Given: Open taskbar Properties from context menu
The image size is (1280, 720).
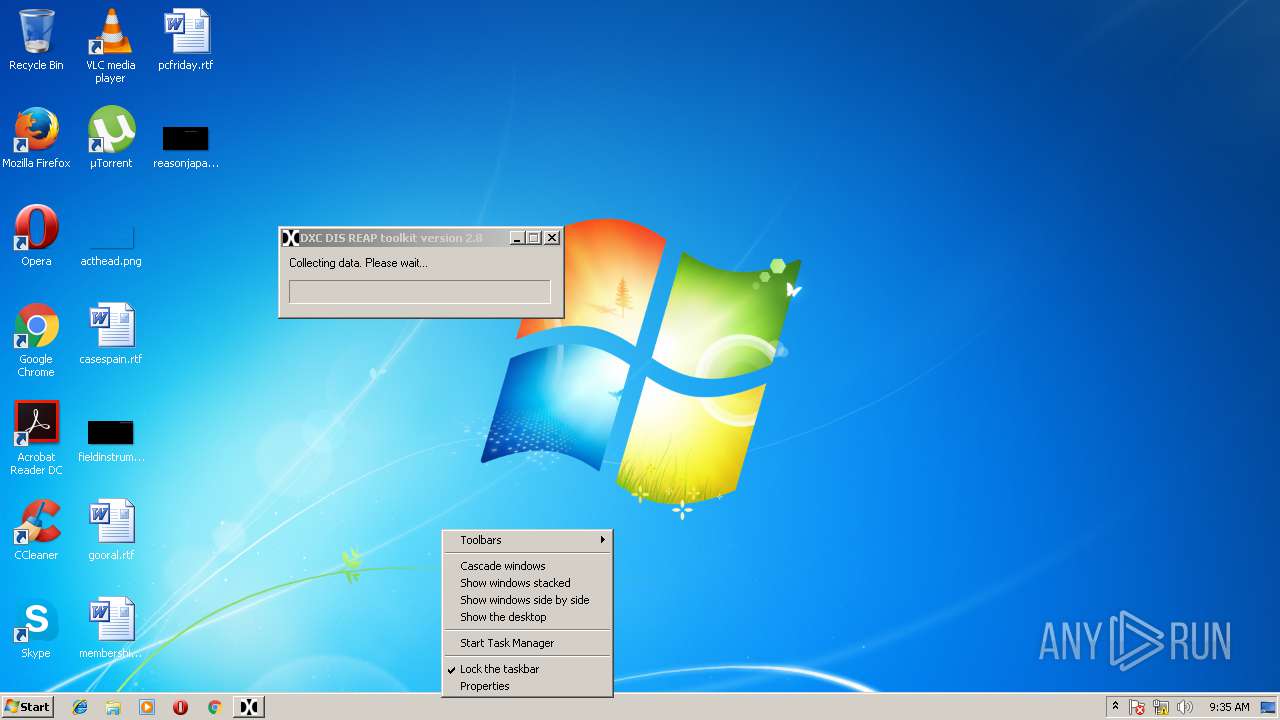Looking at the screenshot, I should [527, 686].
